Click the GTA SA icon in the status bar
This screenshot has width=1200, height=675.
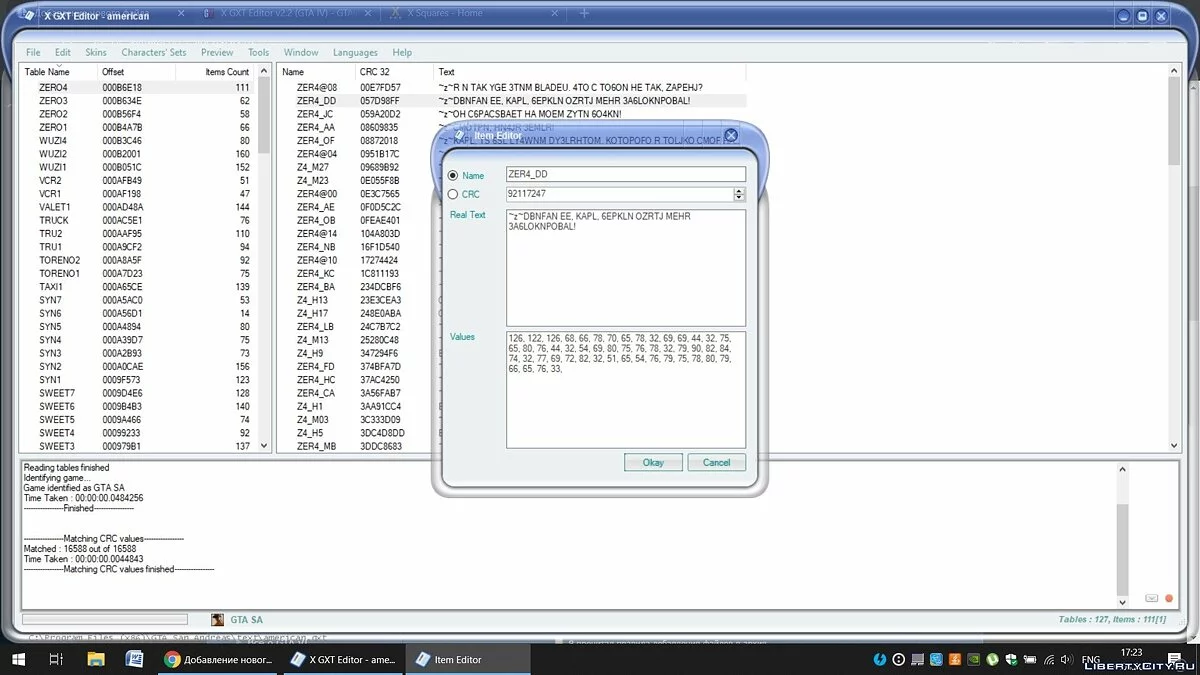click(x=216, y=619)
